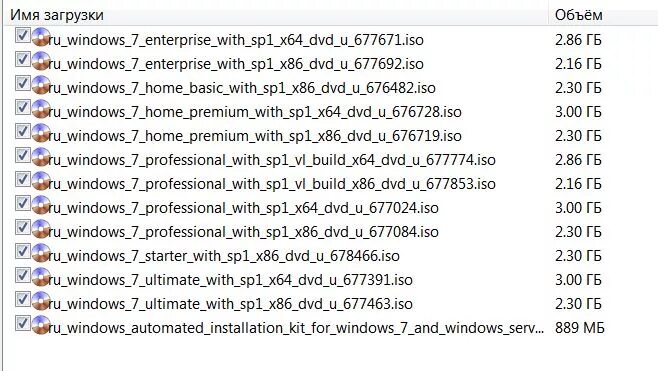Click disc icon of home_basic x86 676482 iso
The image size is (658, 371).
tap(41, 85)
